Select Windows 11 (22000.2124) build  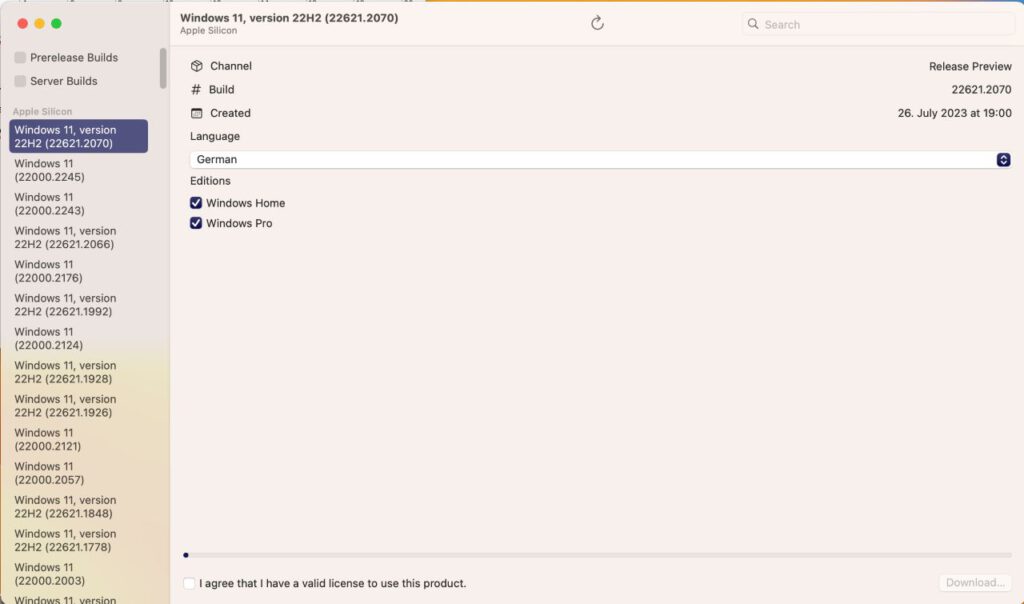click(78, 338)
